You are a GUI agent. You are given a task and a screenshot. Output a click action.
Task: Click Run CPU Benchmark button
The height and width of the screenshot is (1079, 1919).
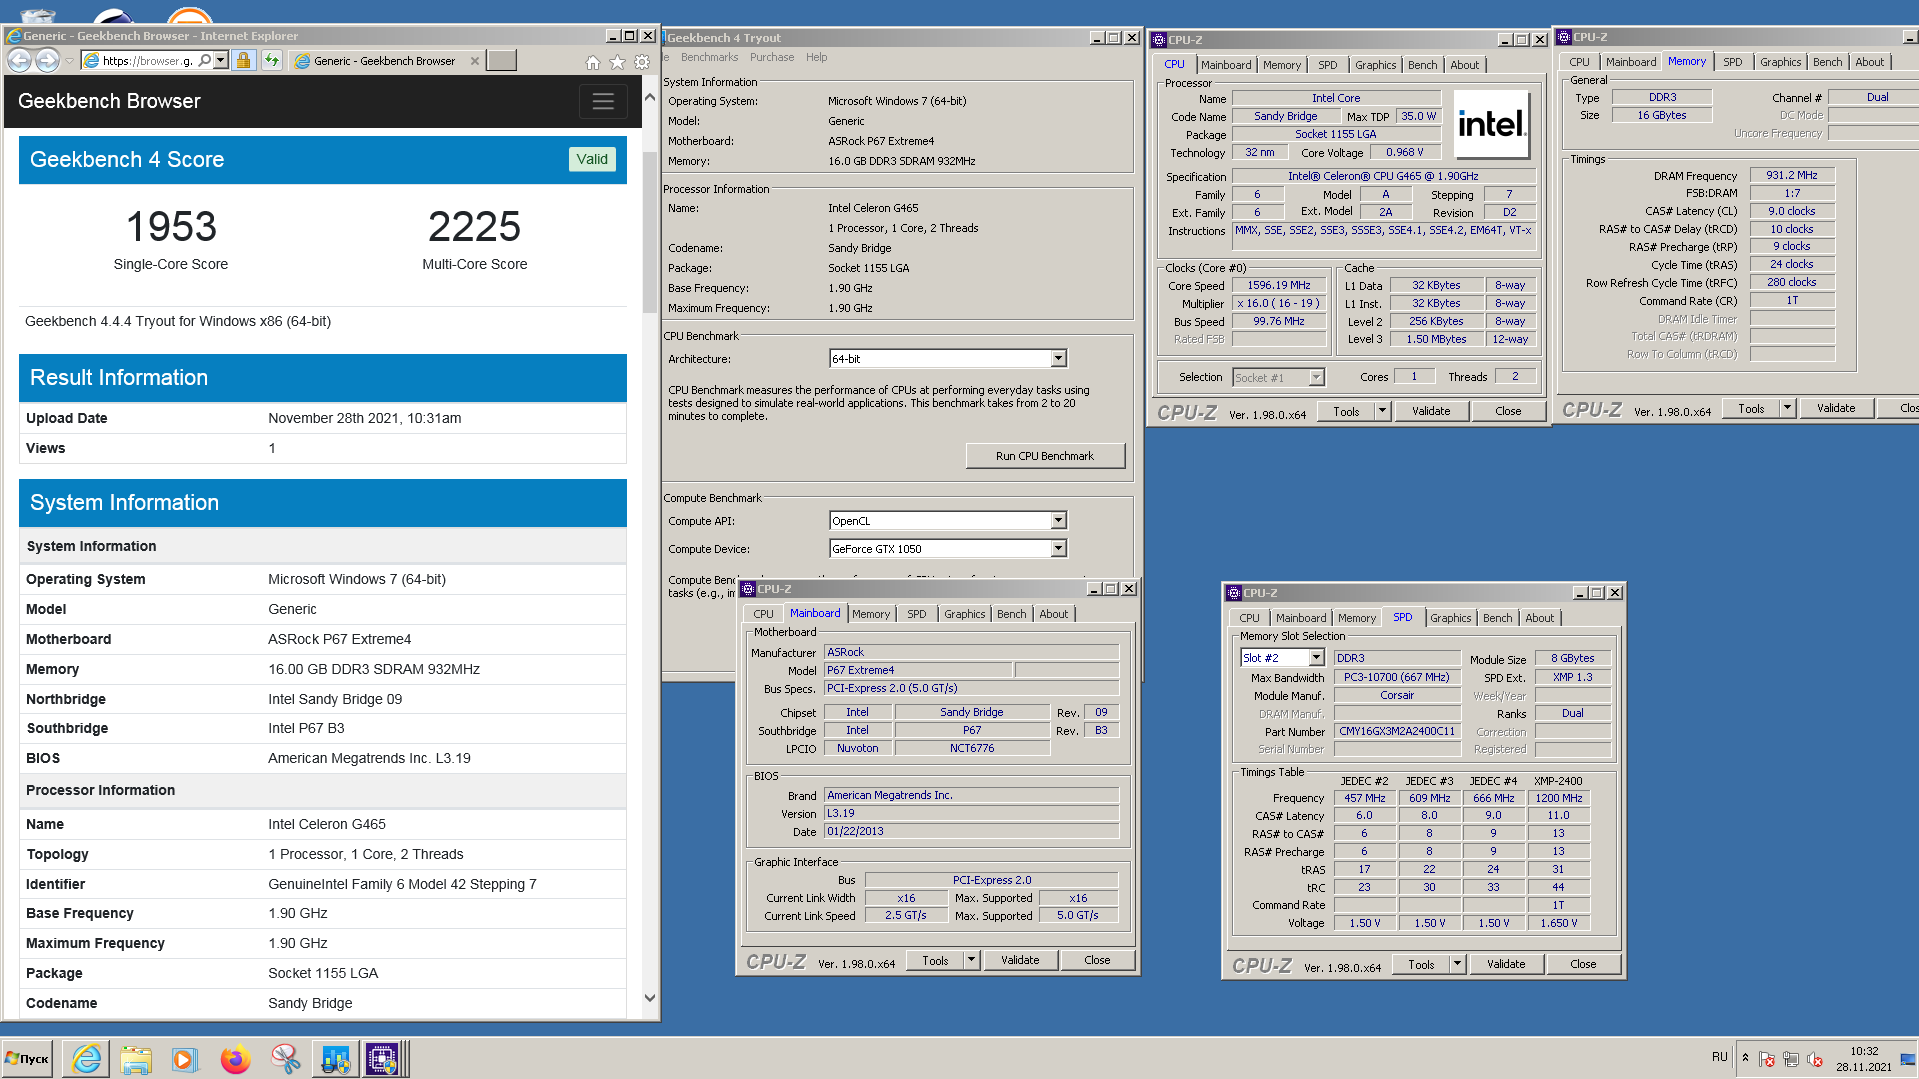1045,456
